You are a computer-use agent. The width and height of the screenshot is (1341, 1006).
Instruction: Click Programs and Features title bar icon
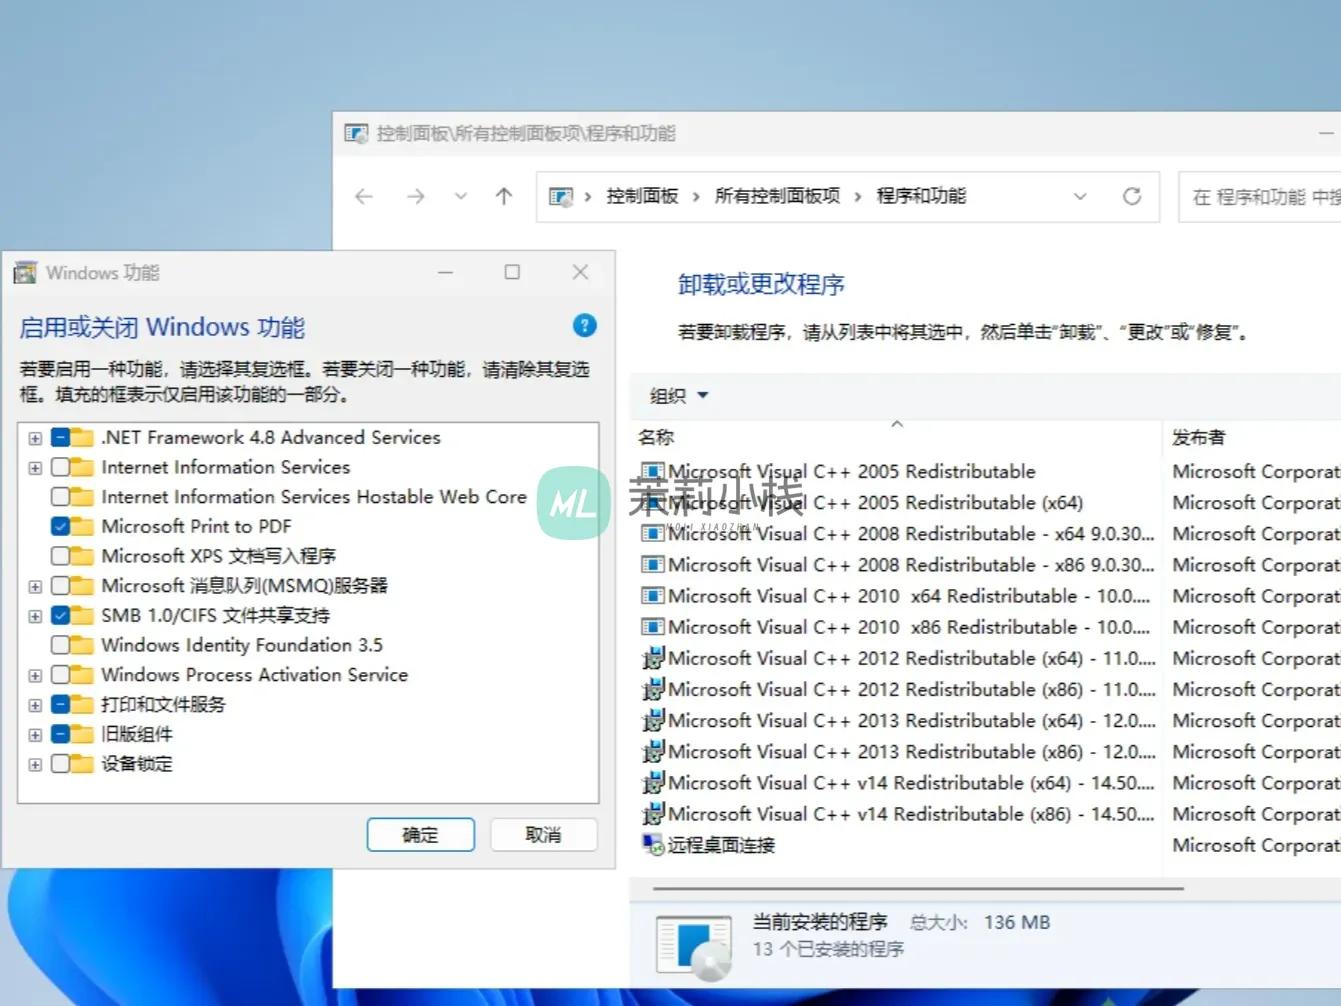[x=356, y=133]
